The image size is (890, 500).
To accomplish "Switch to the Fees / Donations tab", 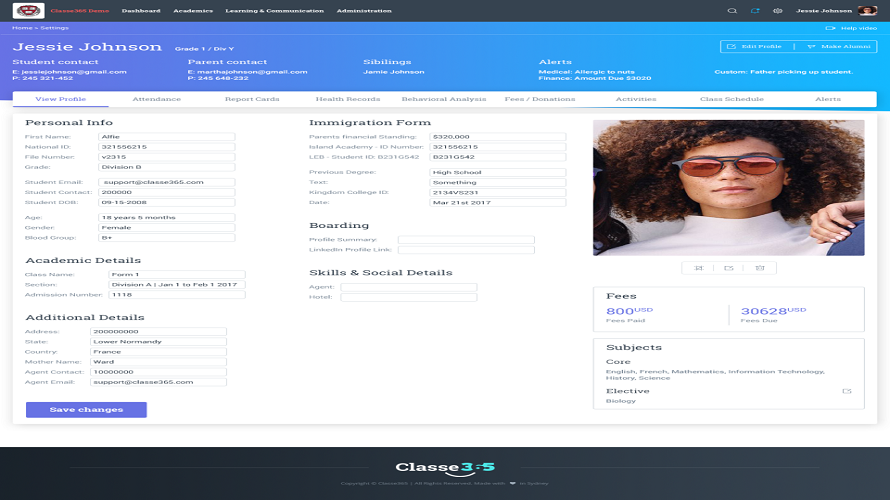I will [540, 99].
